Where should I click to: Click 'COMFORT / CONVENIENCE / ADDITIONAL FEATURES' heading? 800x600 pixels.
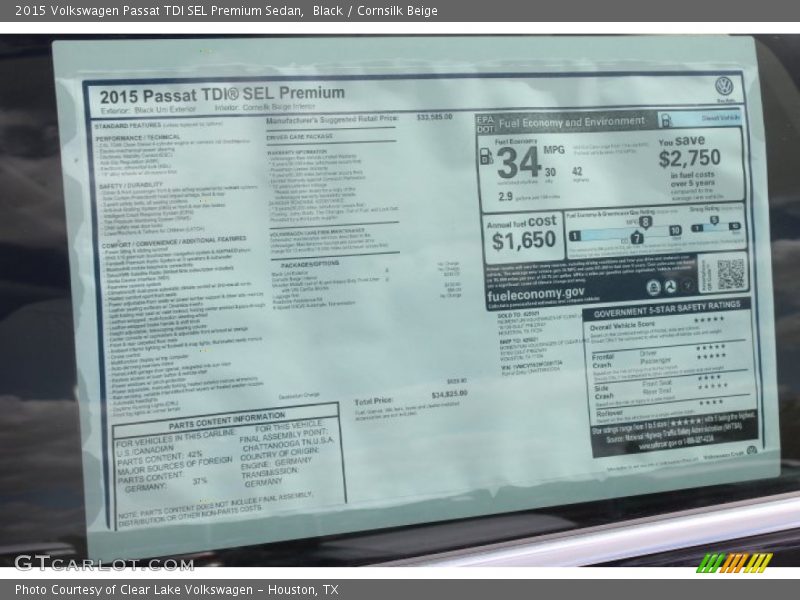click(174, 241)
